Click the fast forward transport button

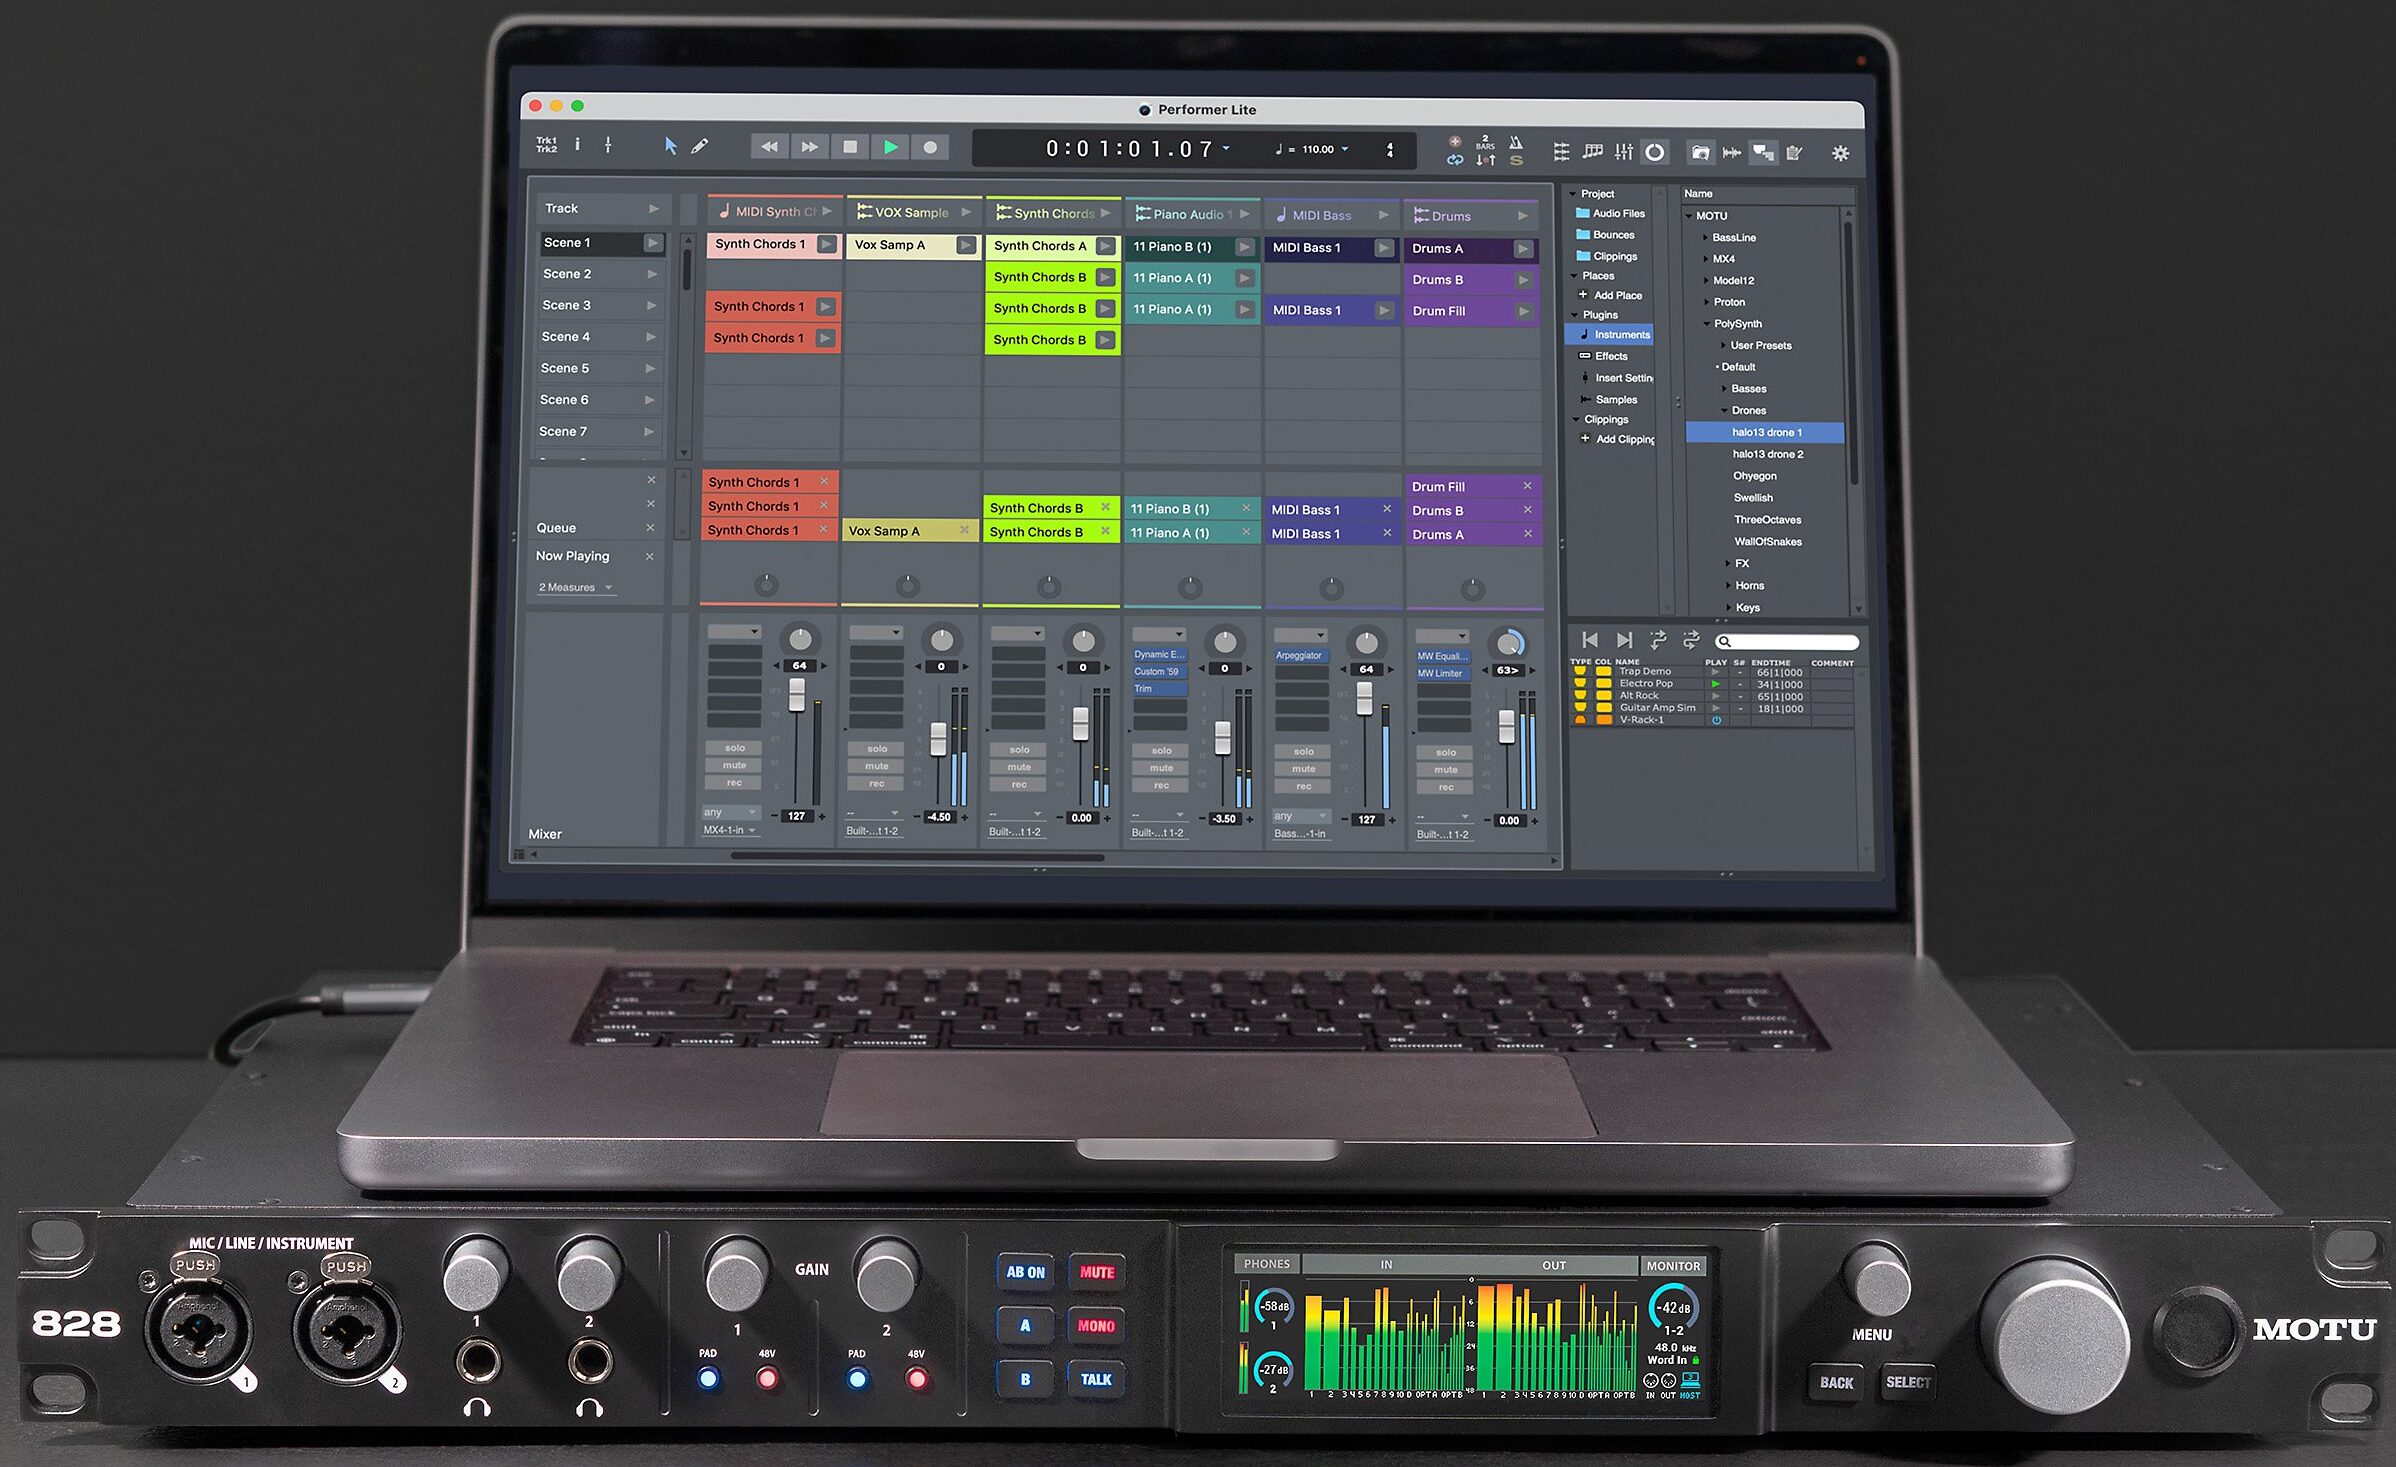(x=809, y=147)
